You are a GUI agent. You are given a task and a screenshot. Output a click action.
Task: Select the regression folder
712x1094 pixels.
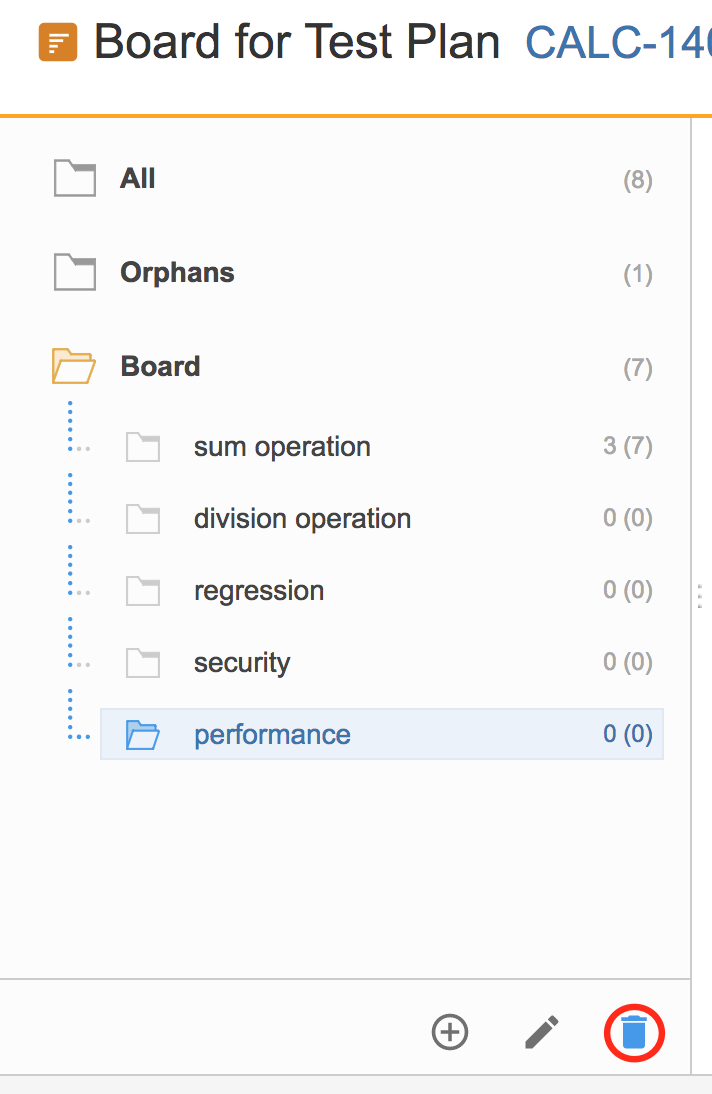(x=259, y=591)
